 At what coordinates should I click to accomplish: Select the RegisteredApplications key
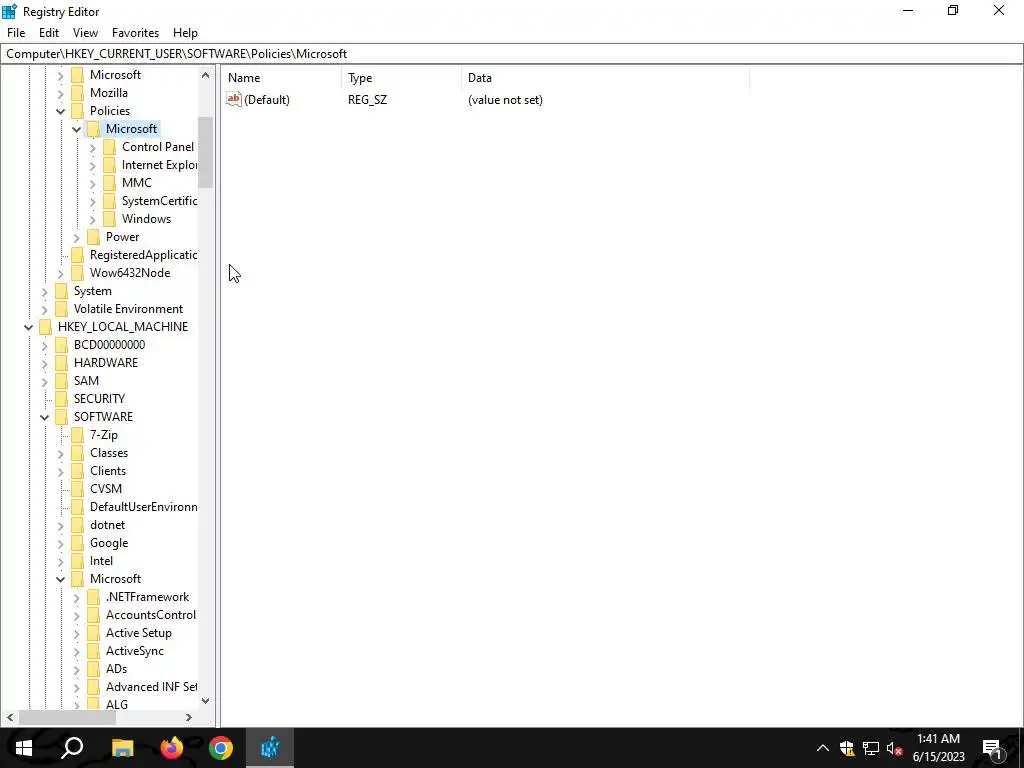coord(144,255)
